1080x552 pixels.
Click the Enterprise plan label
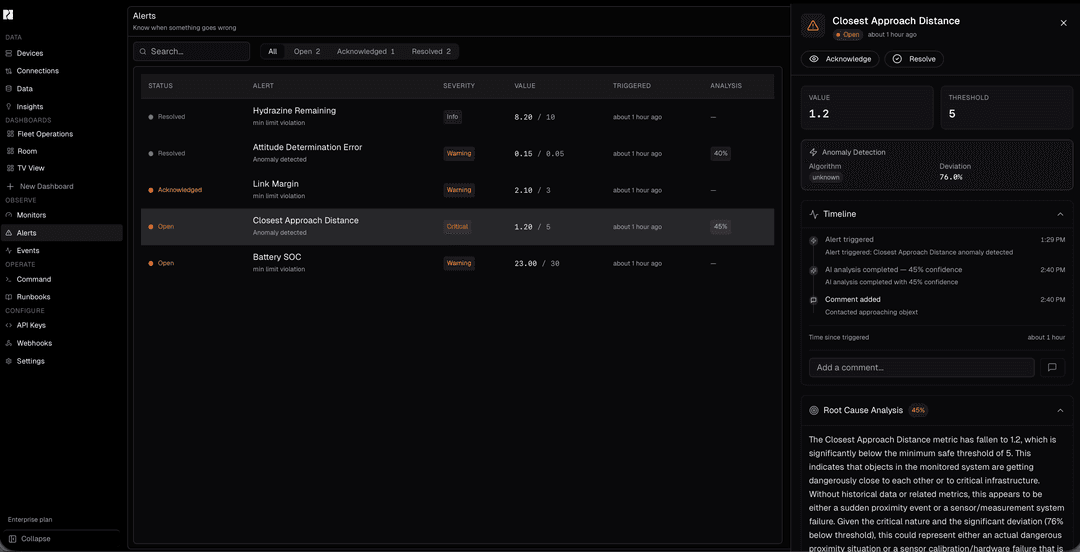coord(30,520)
